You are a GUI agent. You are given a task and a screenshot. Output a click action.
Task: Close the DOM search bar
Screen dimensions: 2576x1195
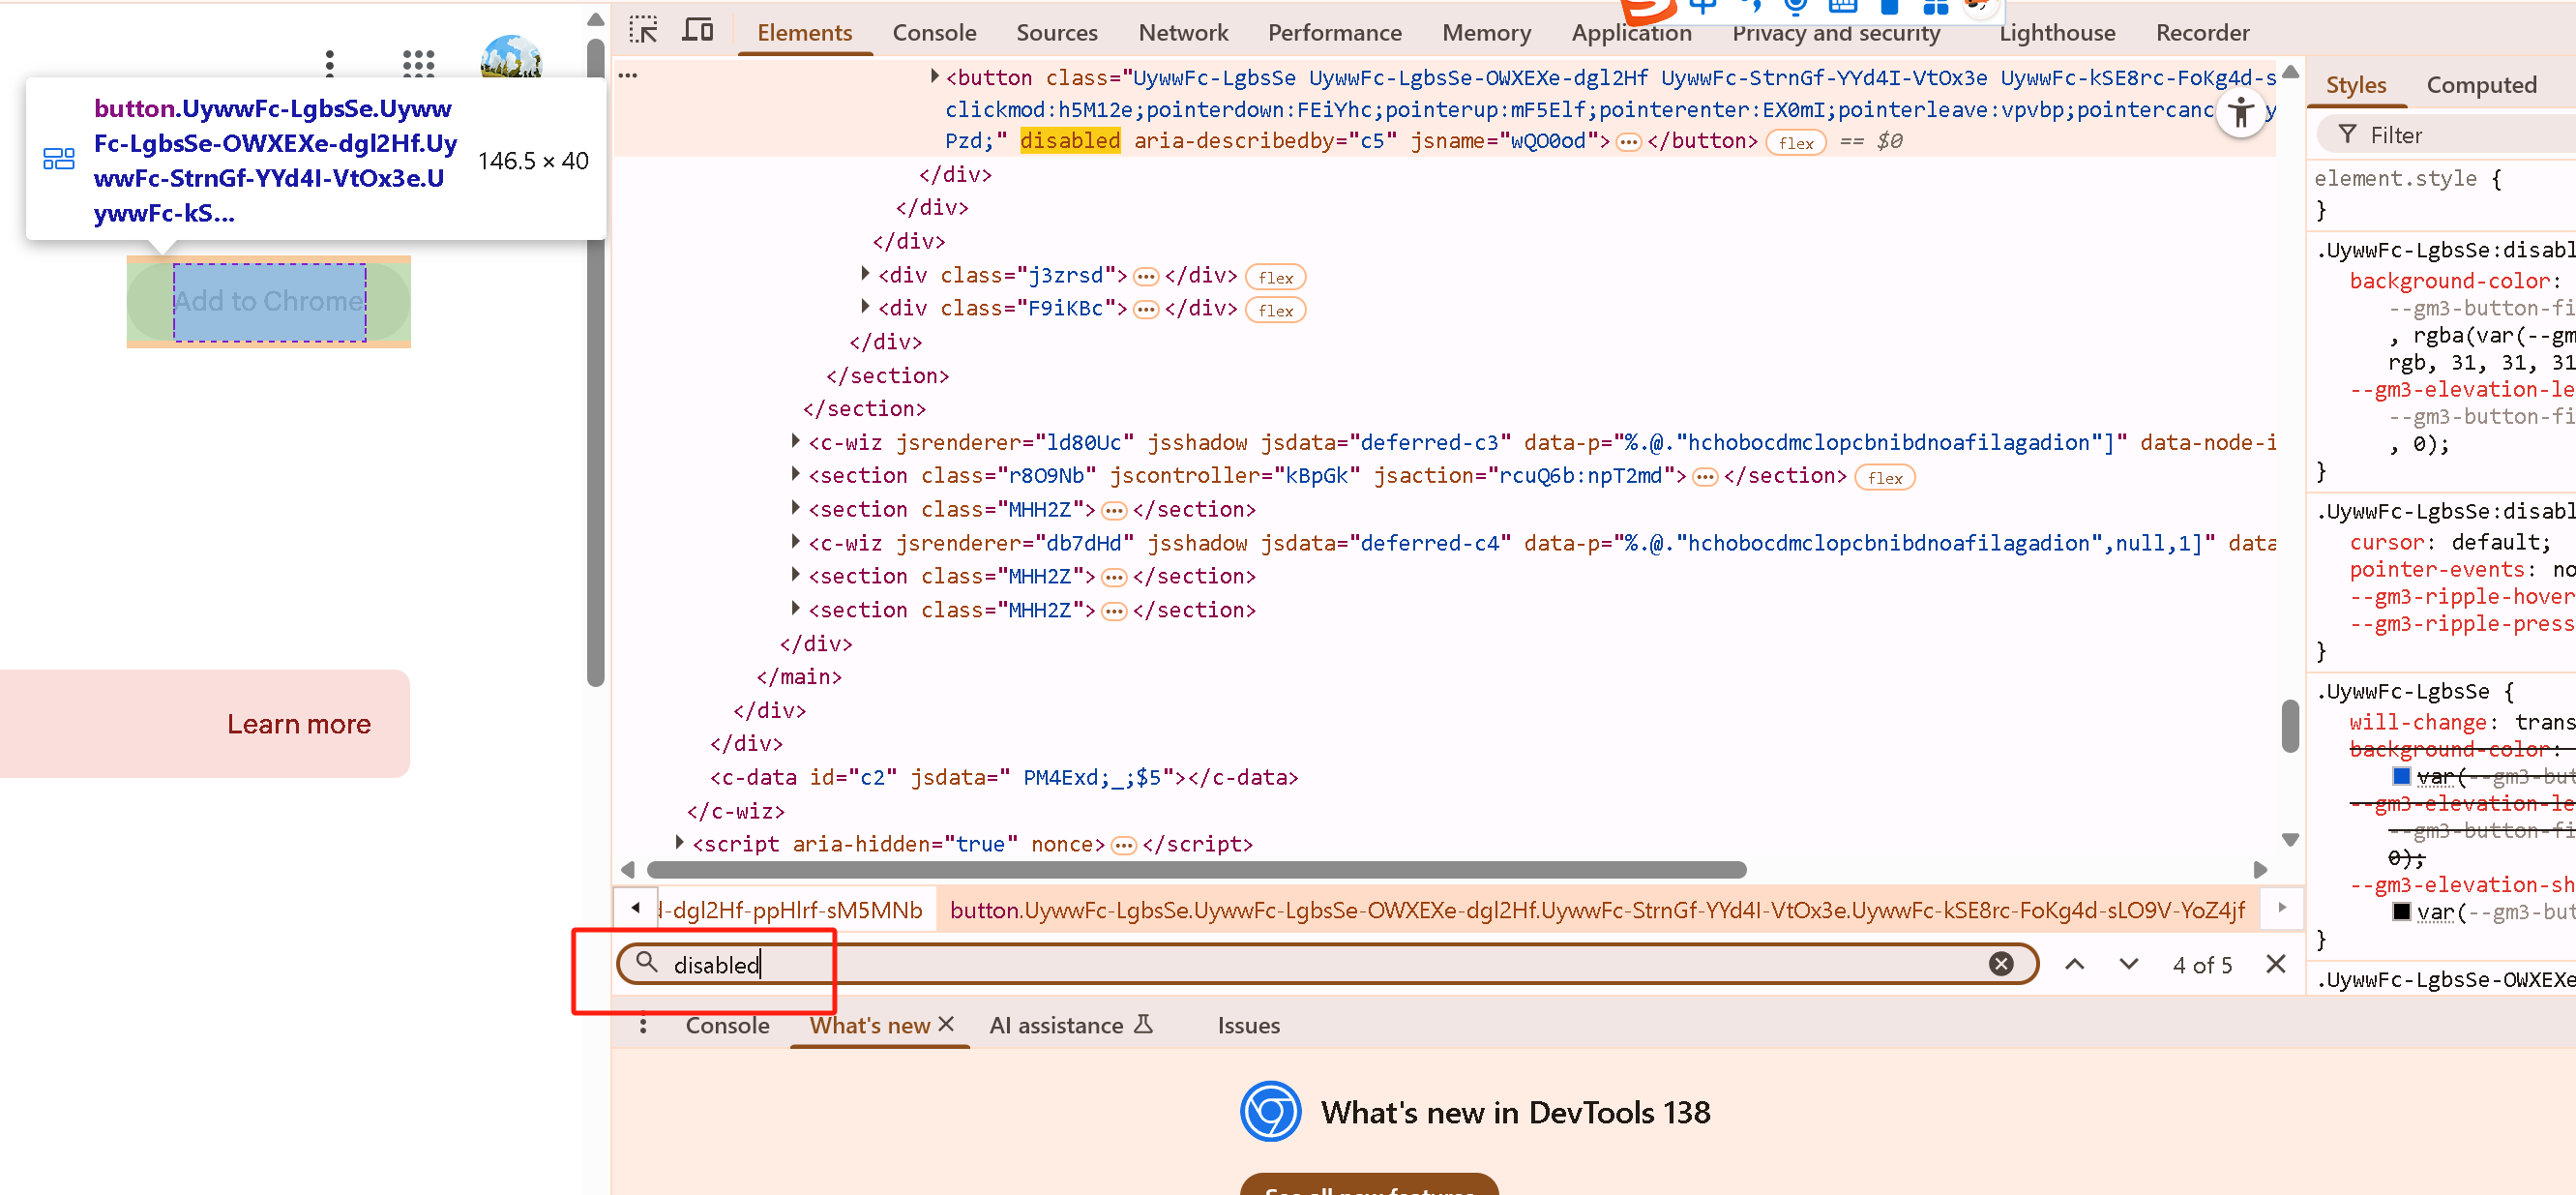(2275, 964)
